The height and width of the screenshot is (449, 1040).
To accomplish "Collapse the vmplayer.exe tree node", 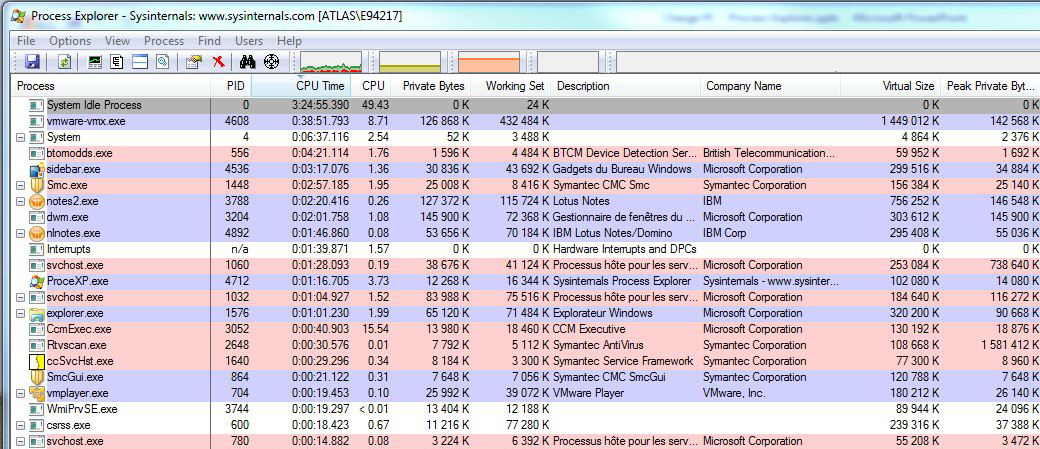I will pos(21,393).
